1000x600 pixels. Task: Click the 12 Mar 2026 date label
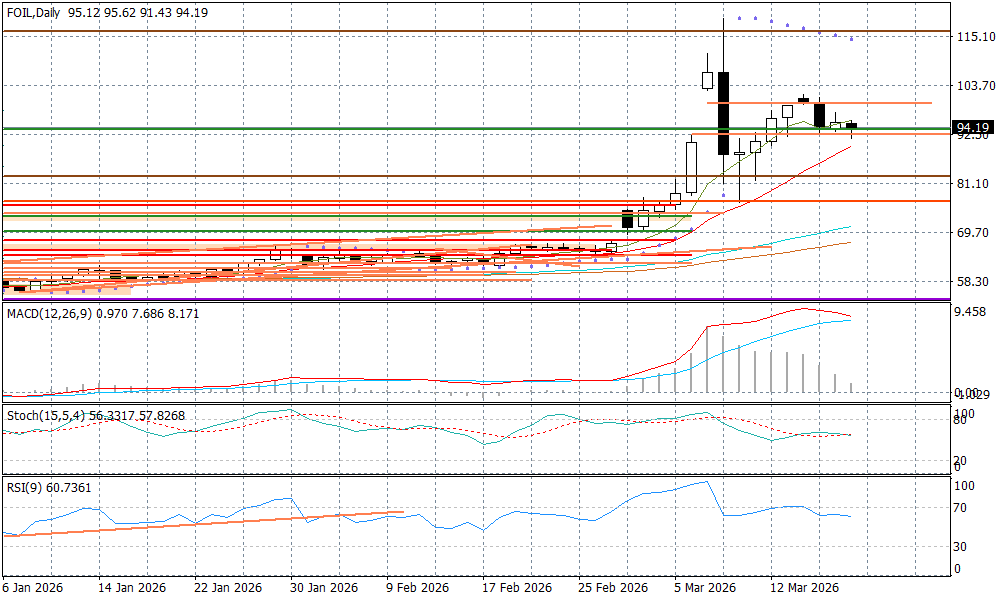tap(804, 587)
